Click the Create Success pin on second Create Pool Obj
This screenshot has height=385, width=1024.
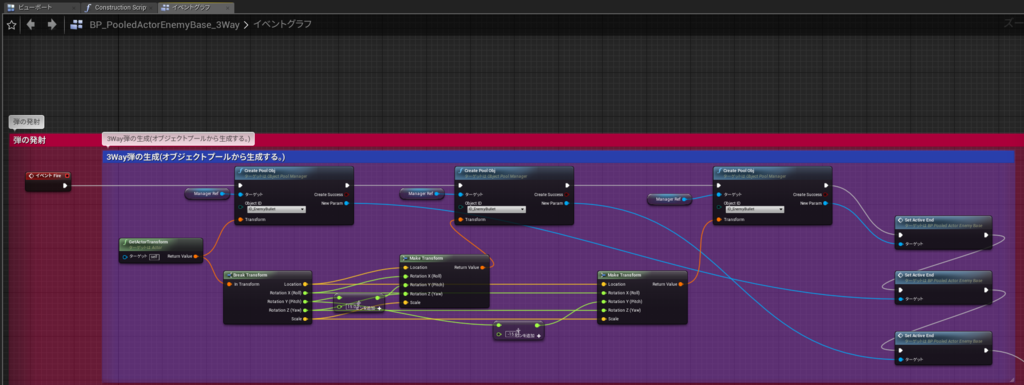point(567,194)
